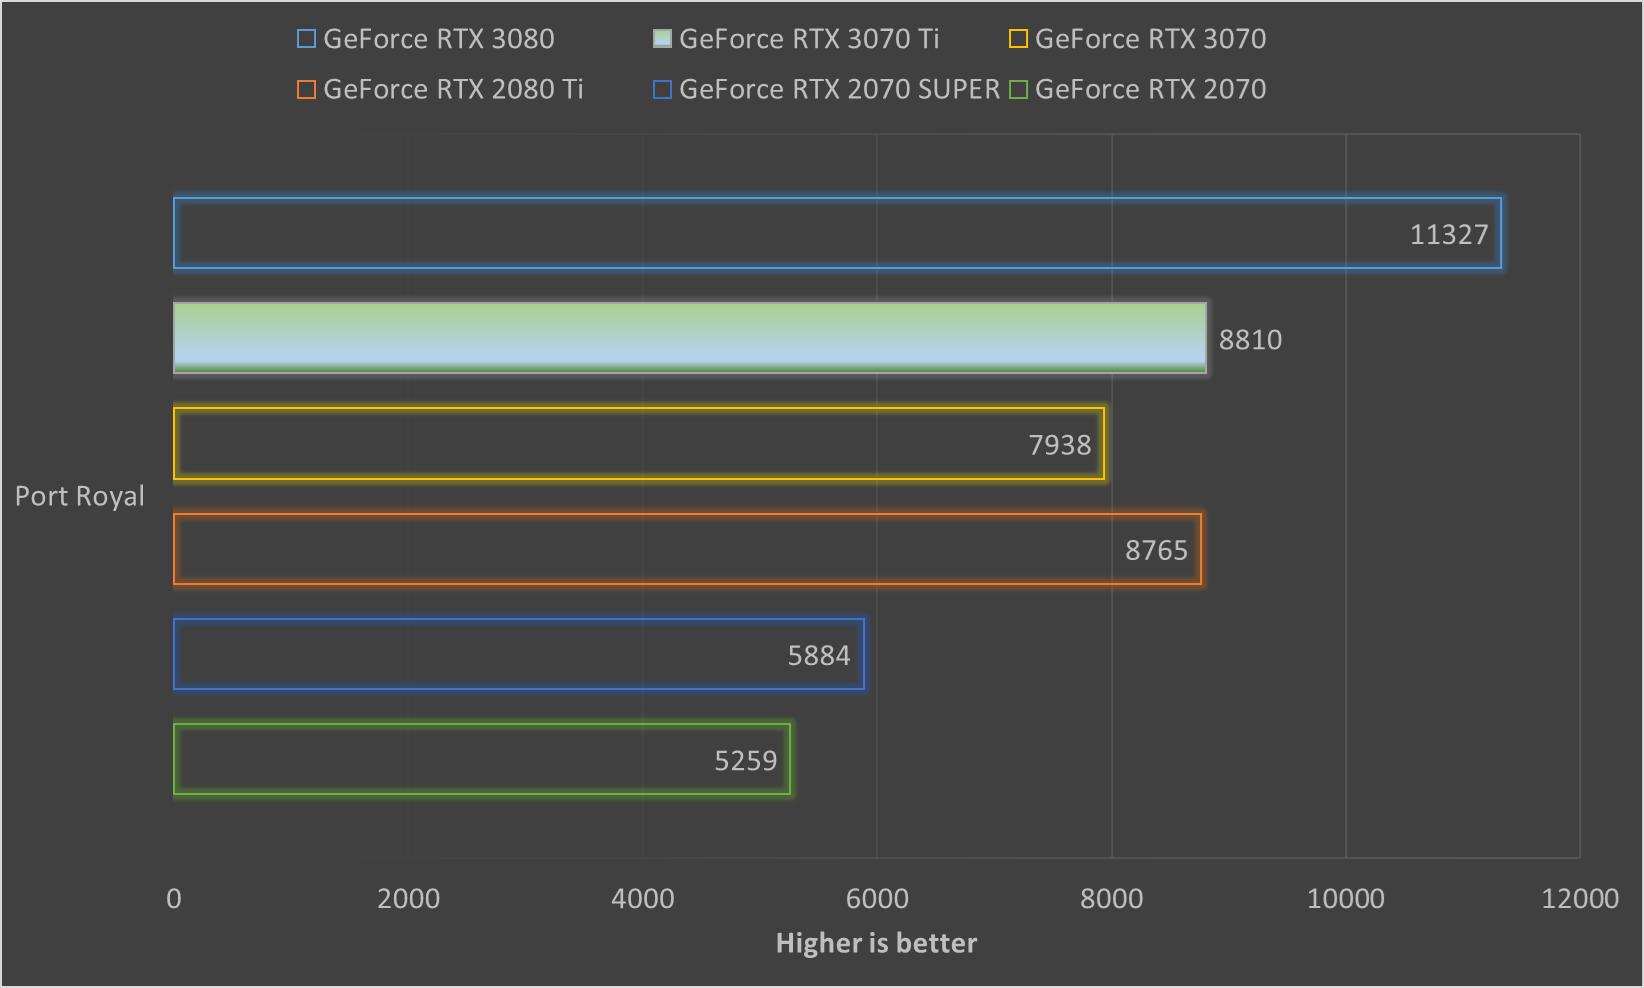Screen dimensions: 1644x988
Task: Select the green-filled RTX 3070 Ti bar
Action: 690,338
